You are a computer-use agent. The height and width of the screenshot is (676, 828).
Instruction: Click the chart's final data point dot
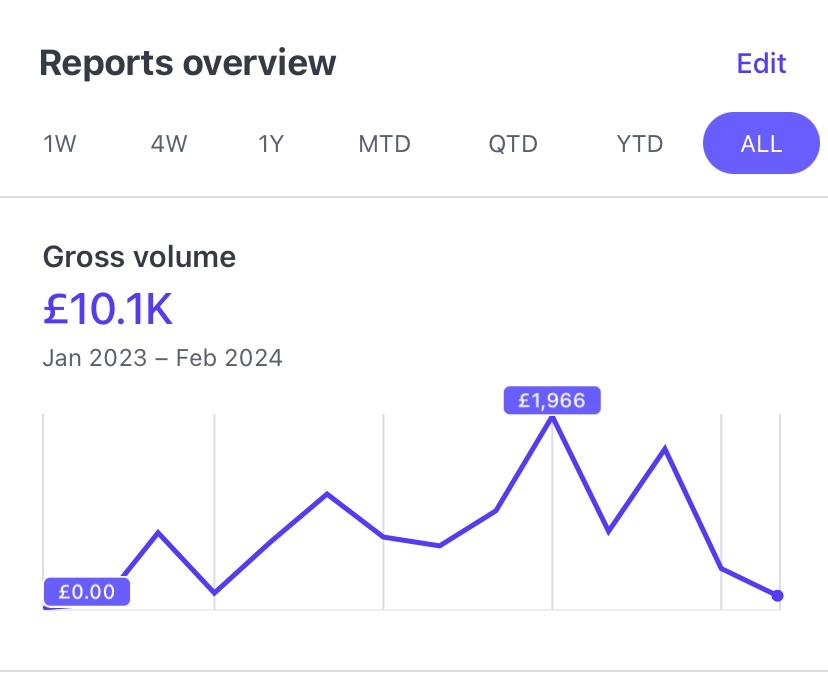pyautogui.click(x=777, y=596)
